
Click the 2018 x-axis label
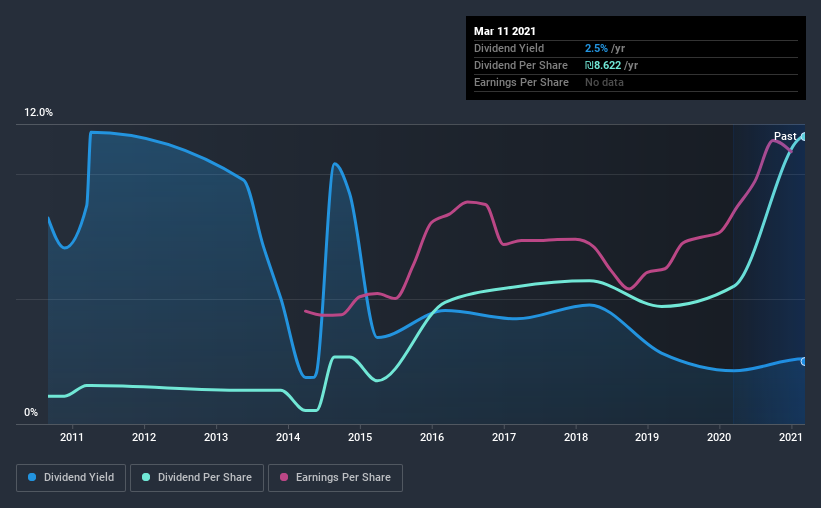click(576, 437)
